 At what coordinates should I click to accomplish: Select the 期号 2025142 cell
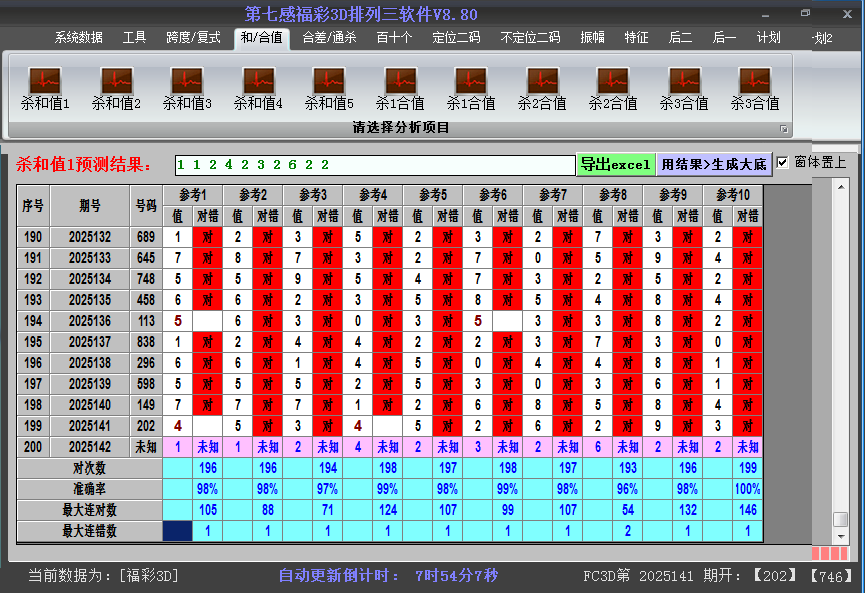tap(90, 447)
